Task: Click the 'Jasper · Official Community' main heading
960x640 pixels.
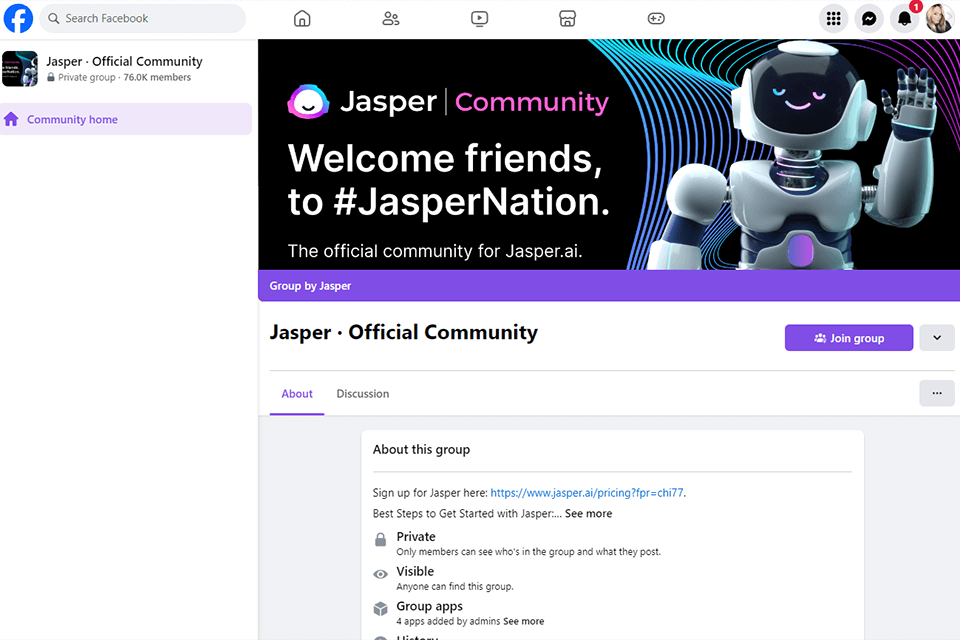Action: [x=403, y=333]
